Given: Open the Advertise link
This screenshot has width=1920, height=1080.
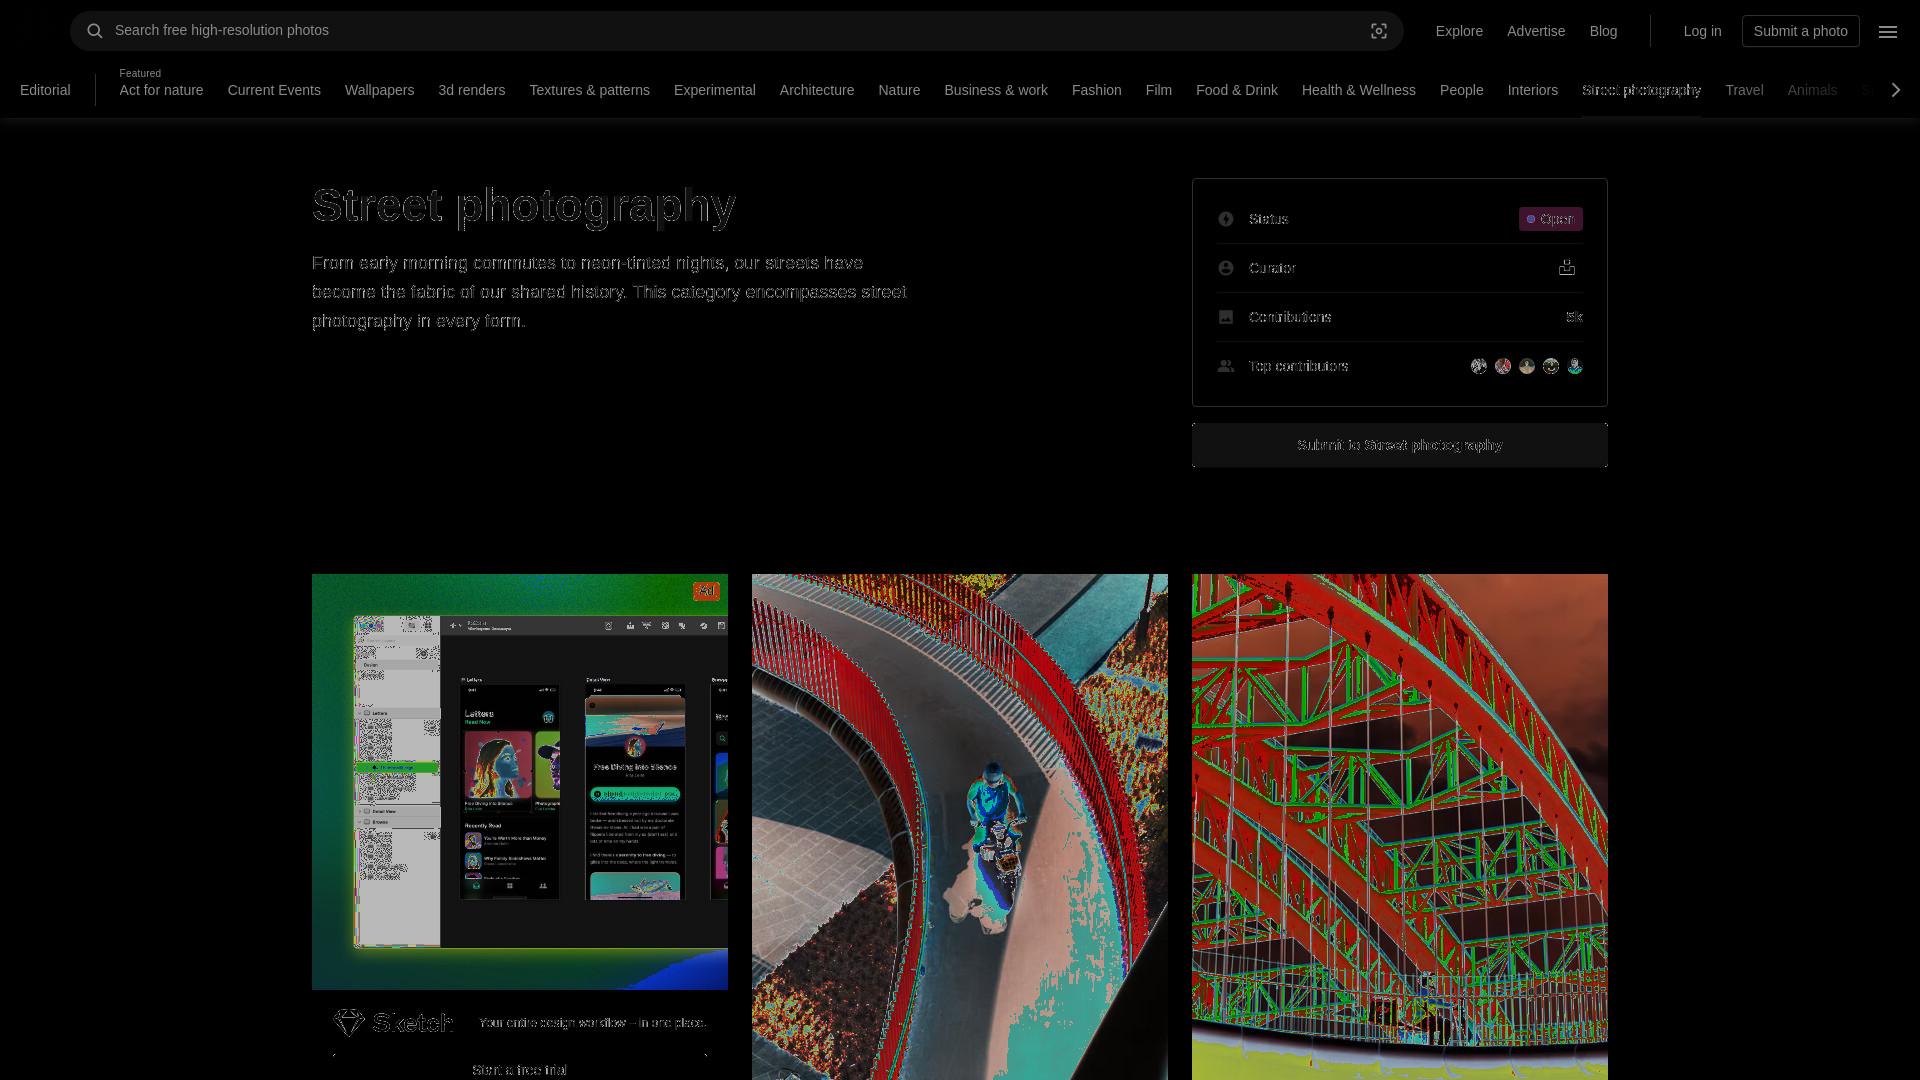Looking at the screenshot, I should [x=1536, y=31].
